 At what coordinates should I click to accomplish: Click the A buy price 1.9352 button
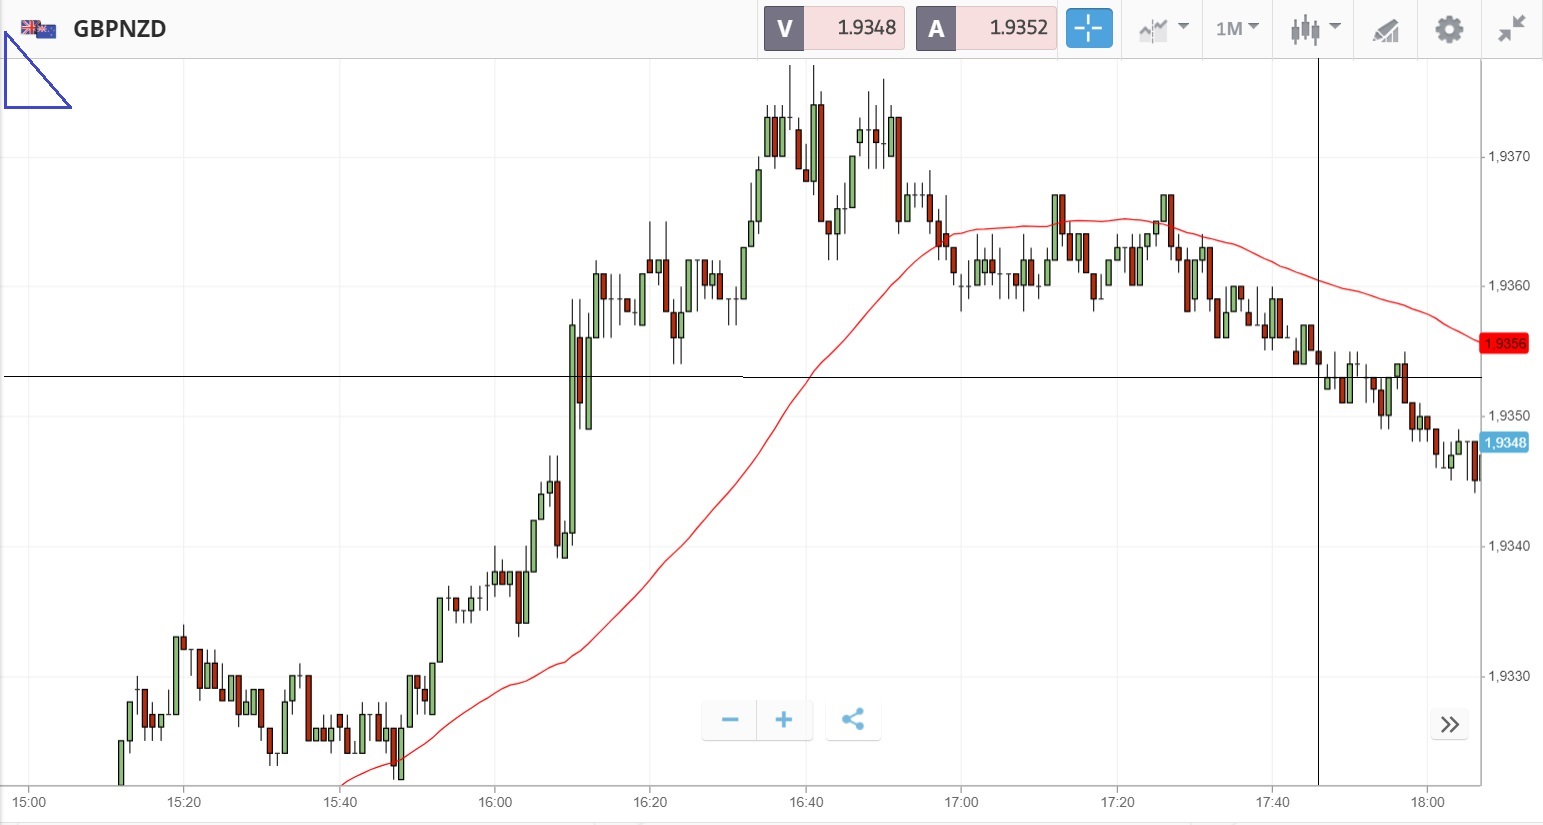pyautogui.click(x=986, y=29)
